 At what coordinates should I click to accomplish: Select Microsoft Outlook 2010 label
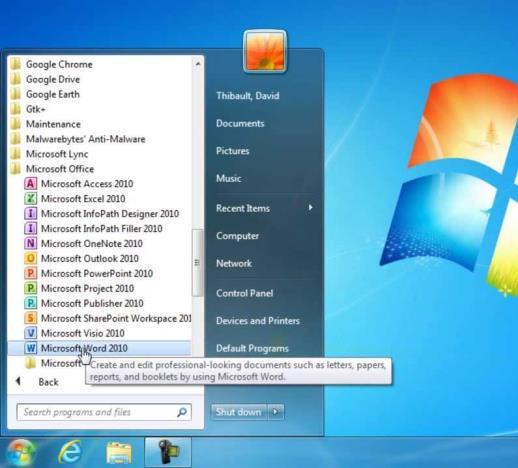click(x=90, y=258)
